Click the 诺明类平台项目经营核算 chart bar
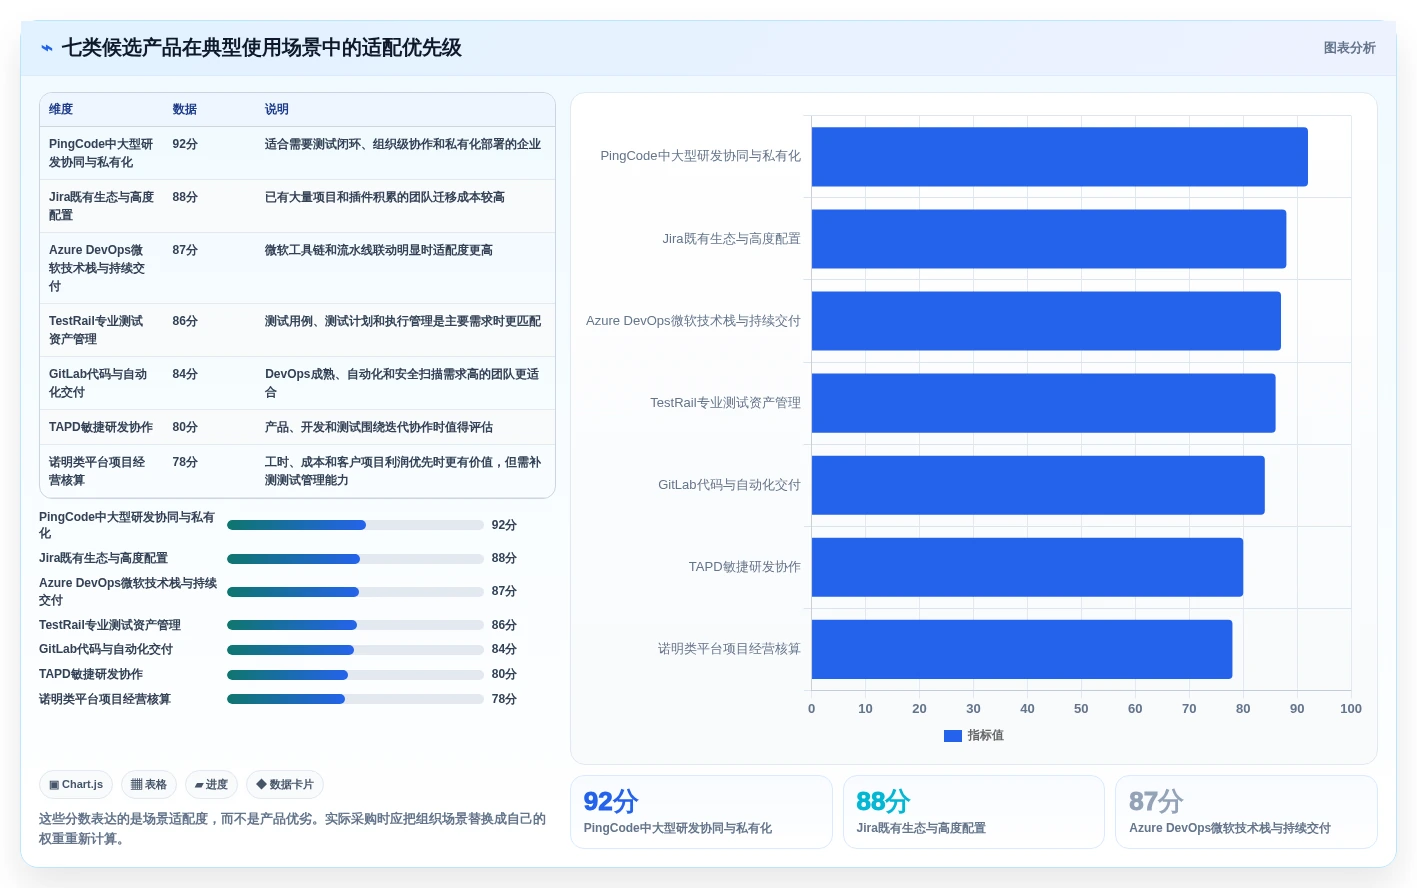The width and height of the screenshot is (1417, 888). pos(1021,649)
